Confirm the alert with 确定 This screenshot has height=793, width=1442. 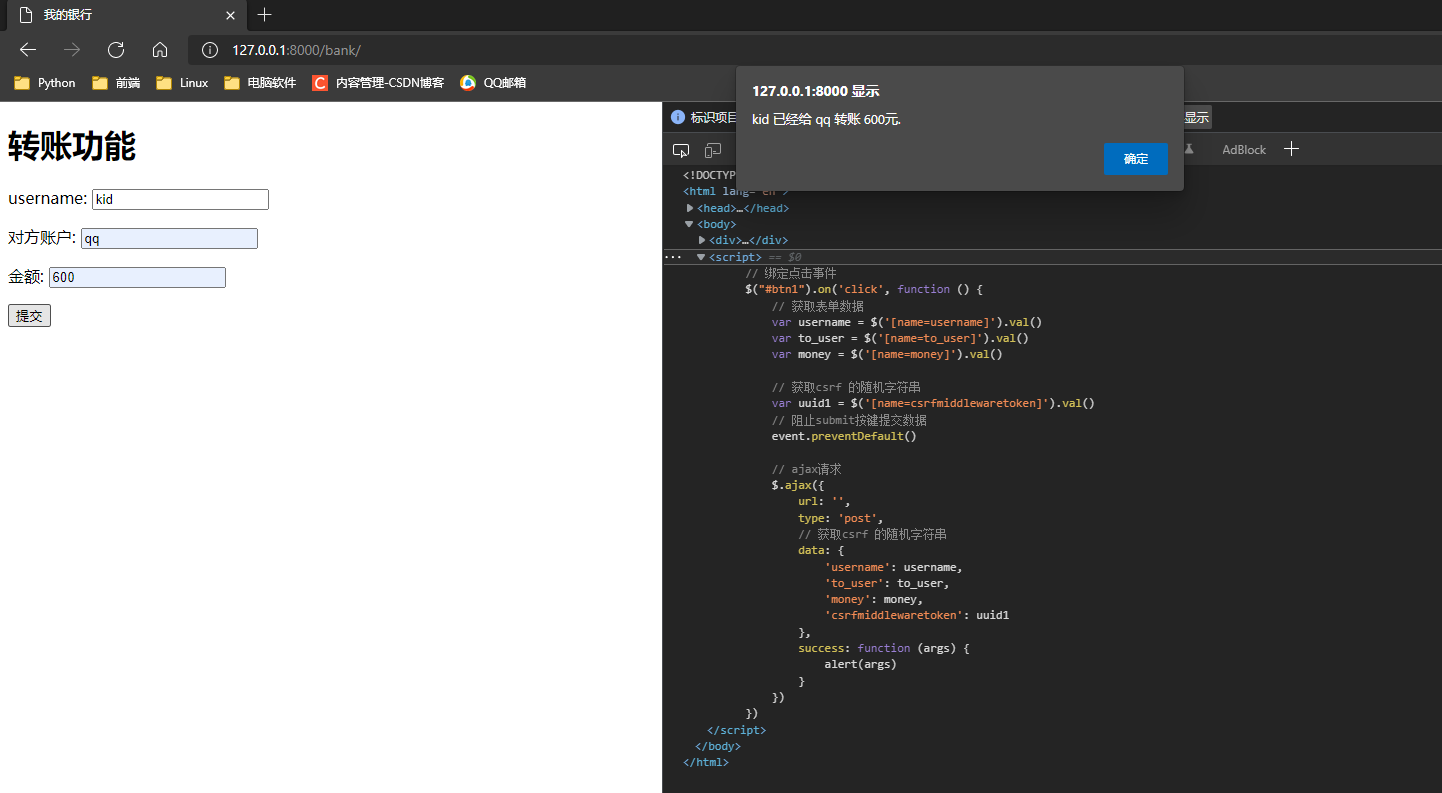1135,159
